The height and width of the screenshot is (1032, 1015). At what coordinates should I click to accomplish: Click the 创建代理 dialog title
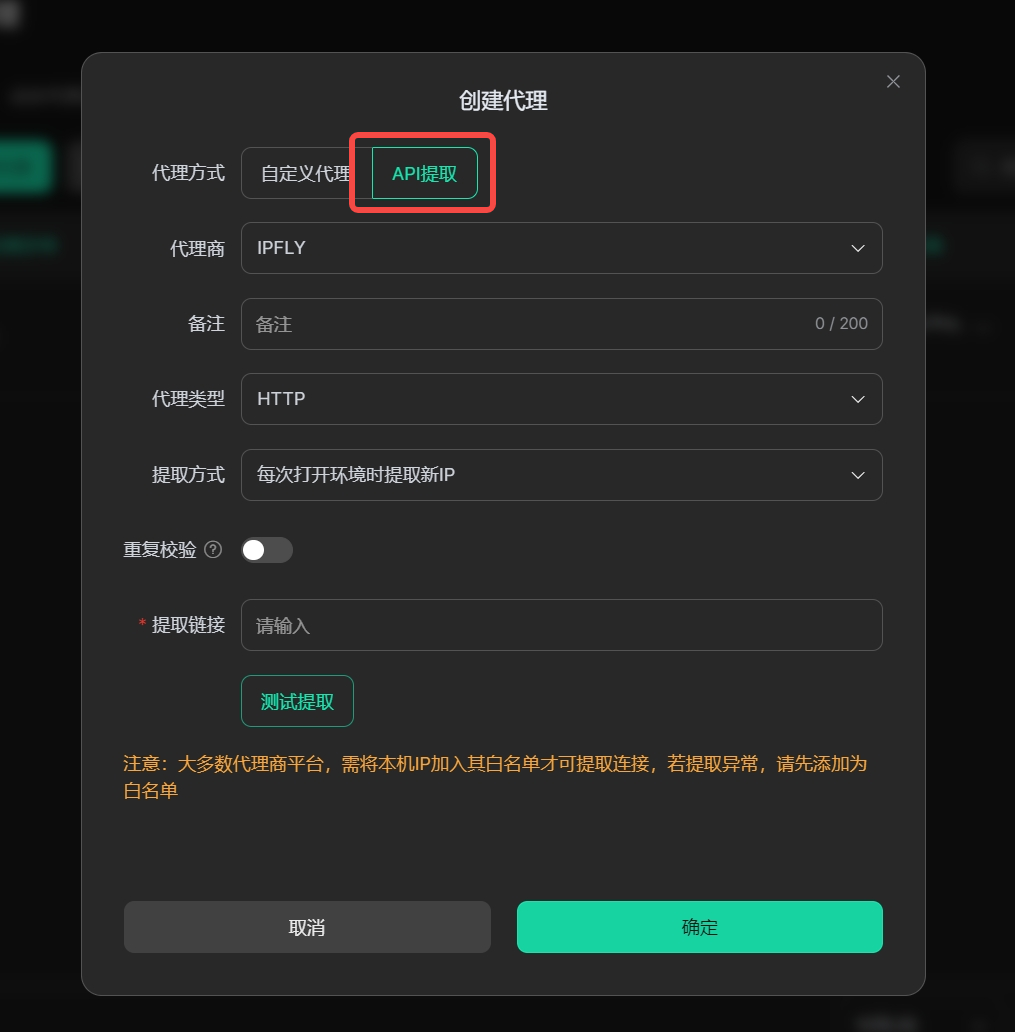504,101
